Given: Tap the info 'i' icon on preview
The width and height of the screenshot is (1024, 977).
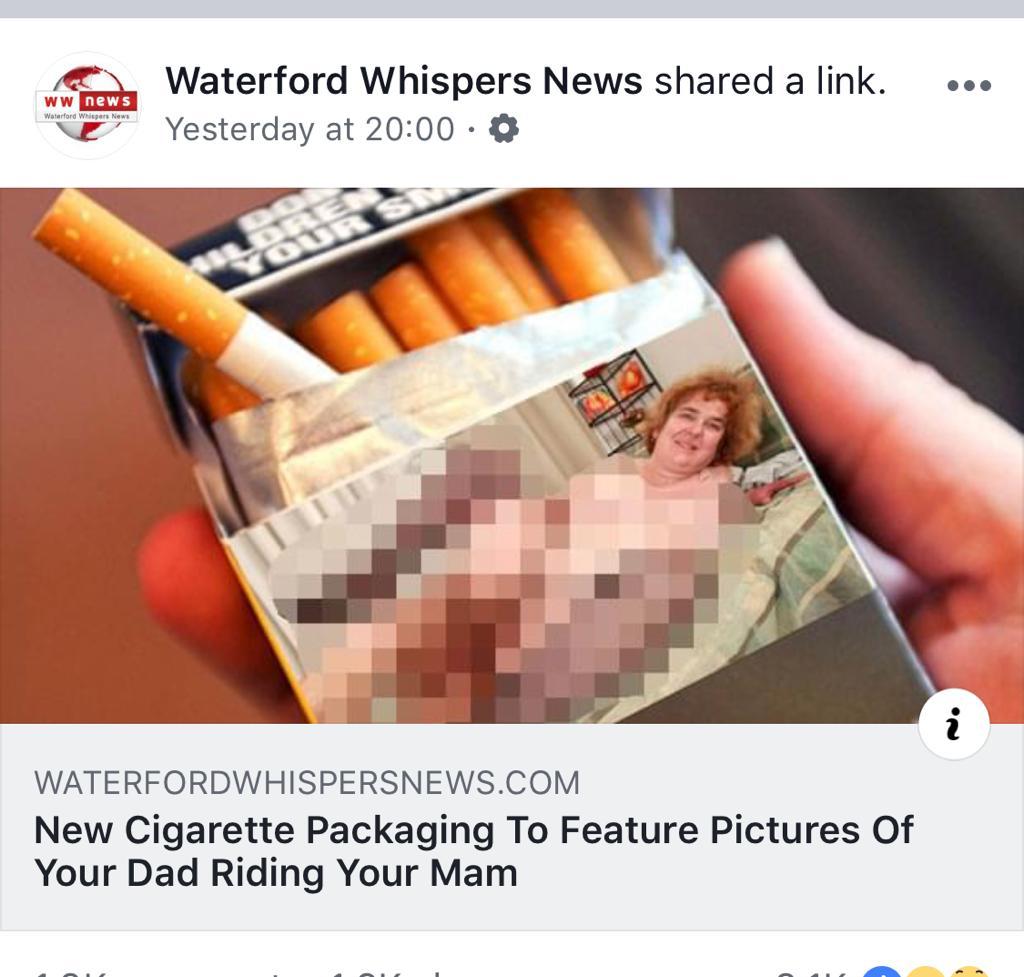Looking at the screenshot, I should point(954,724).
